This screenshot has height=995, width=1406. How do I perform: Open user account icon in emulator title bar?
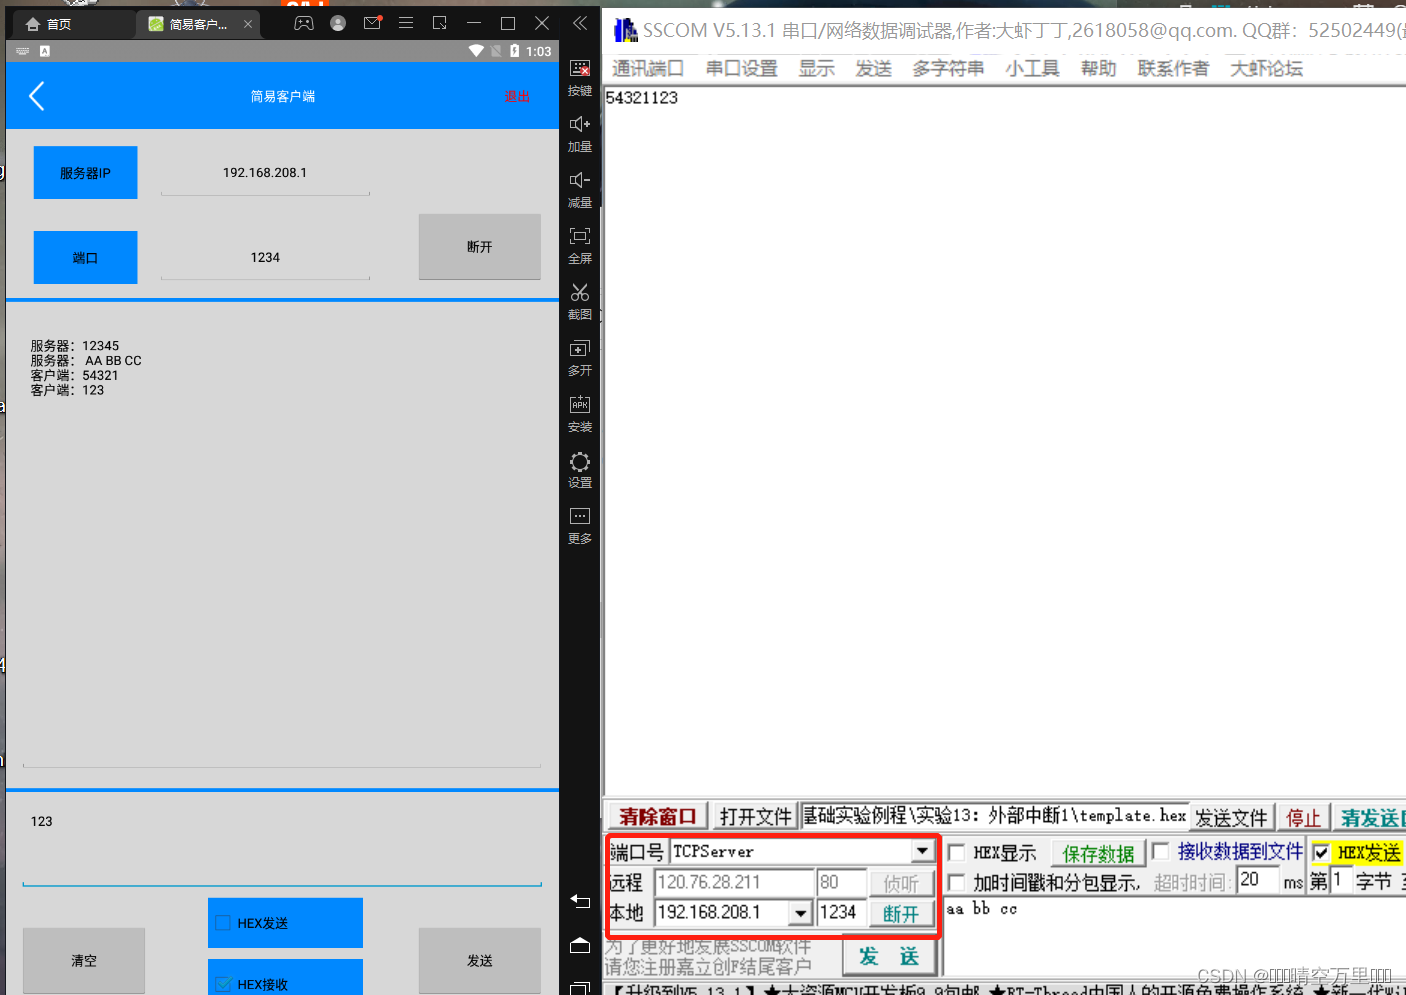click(x=338, y=23)
